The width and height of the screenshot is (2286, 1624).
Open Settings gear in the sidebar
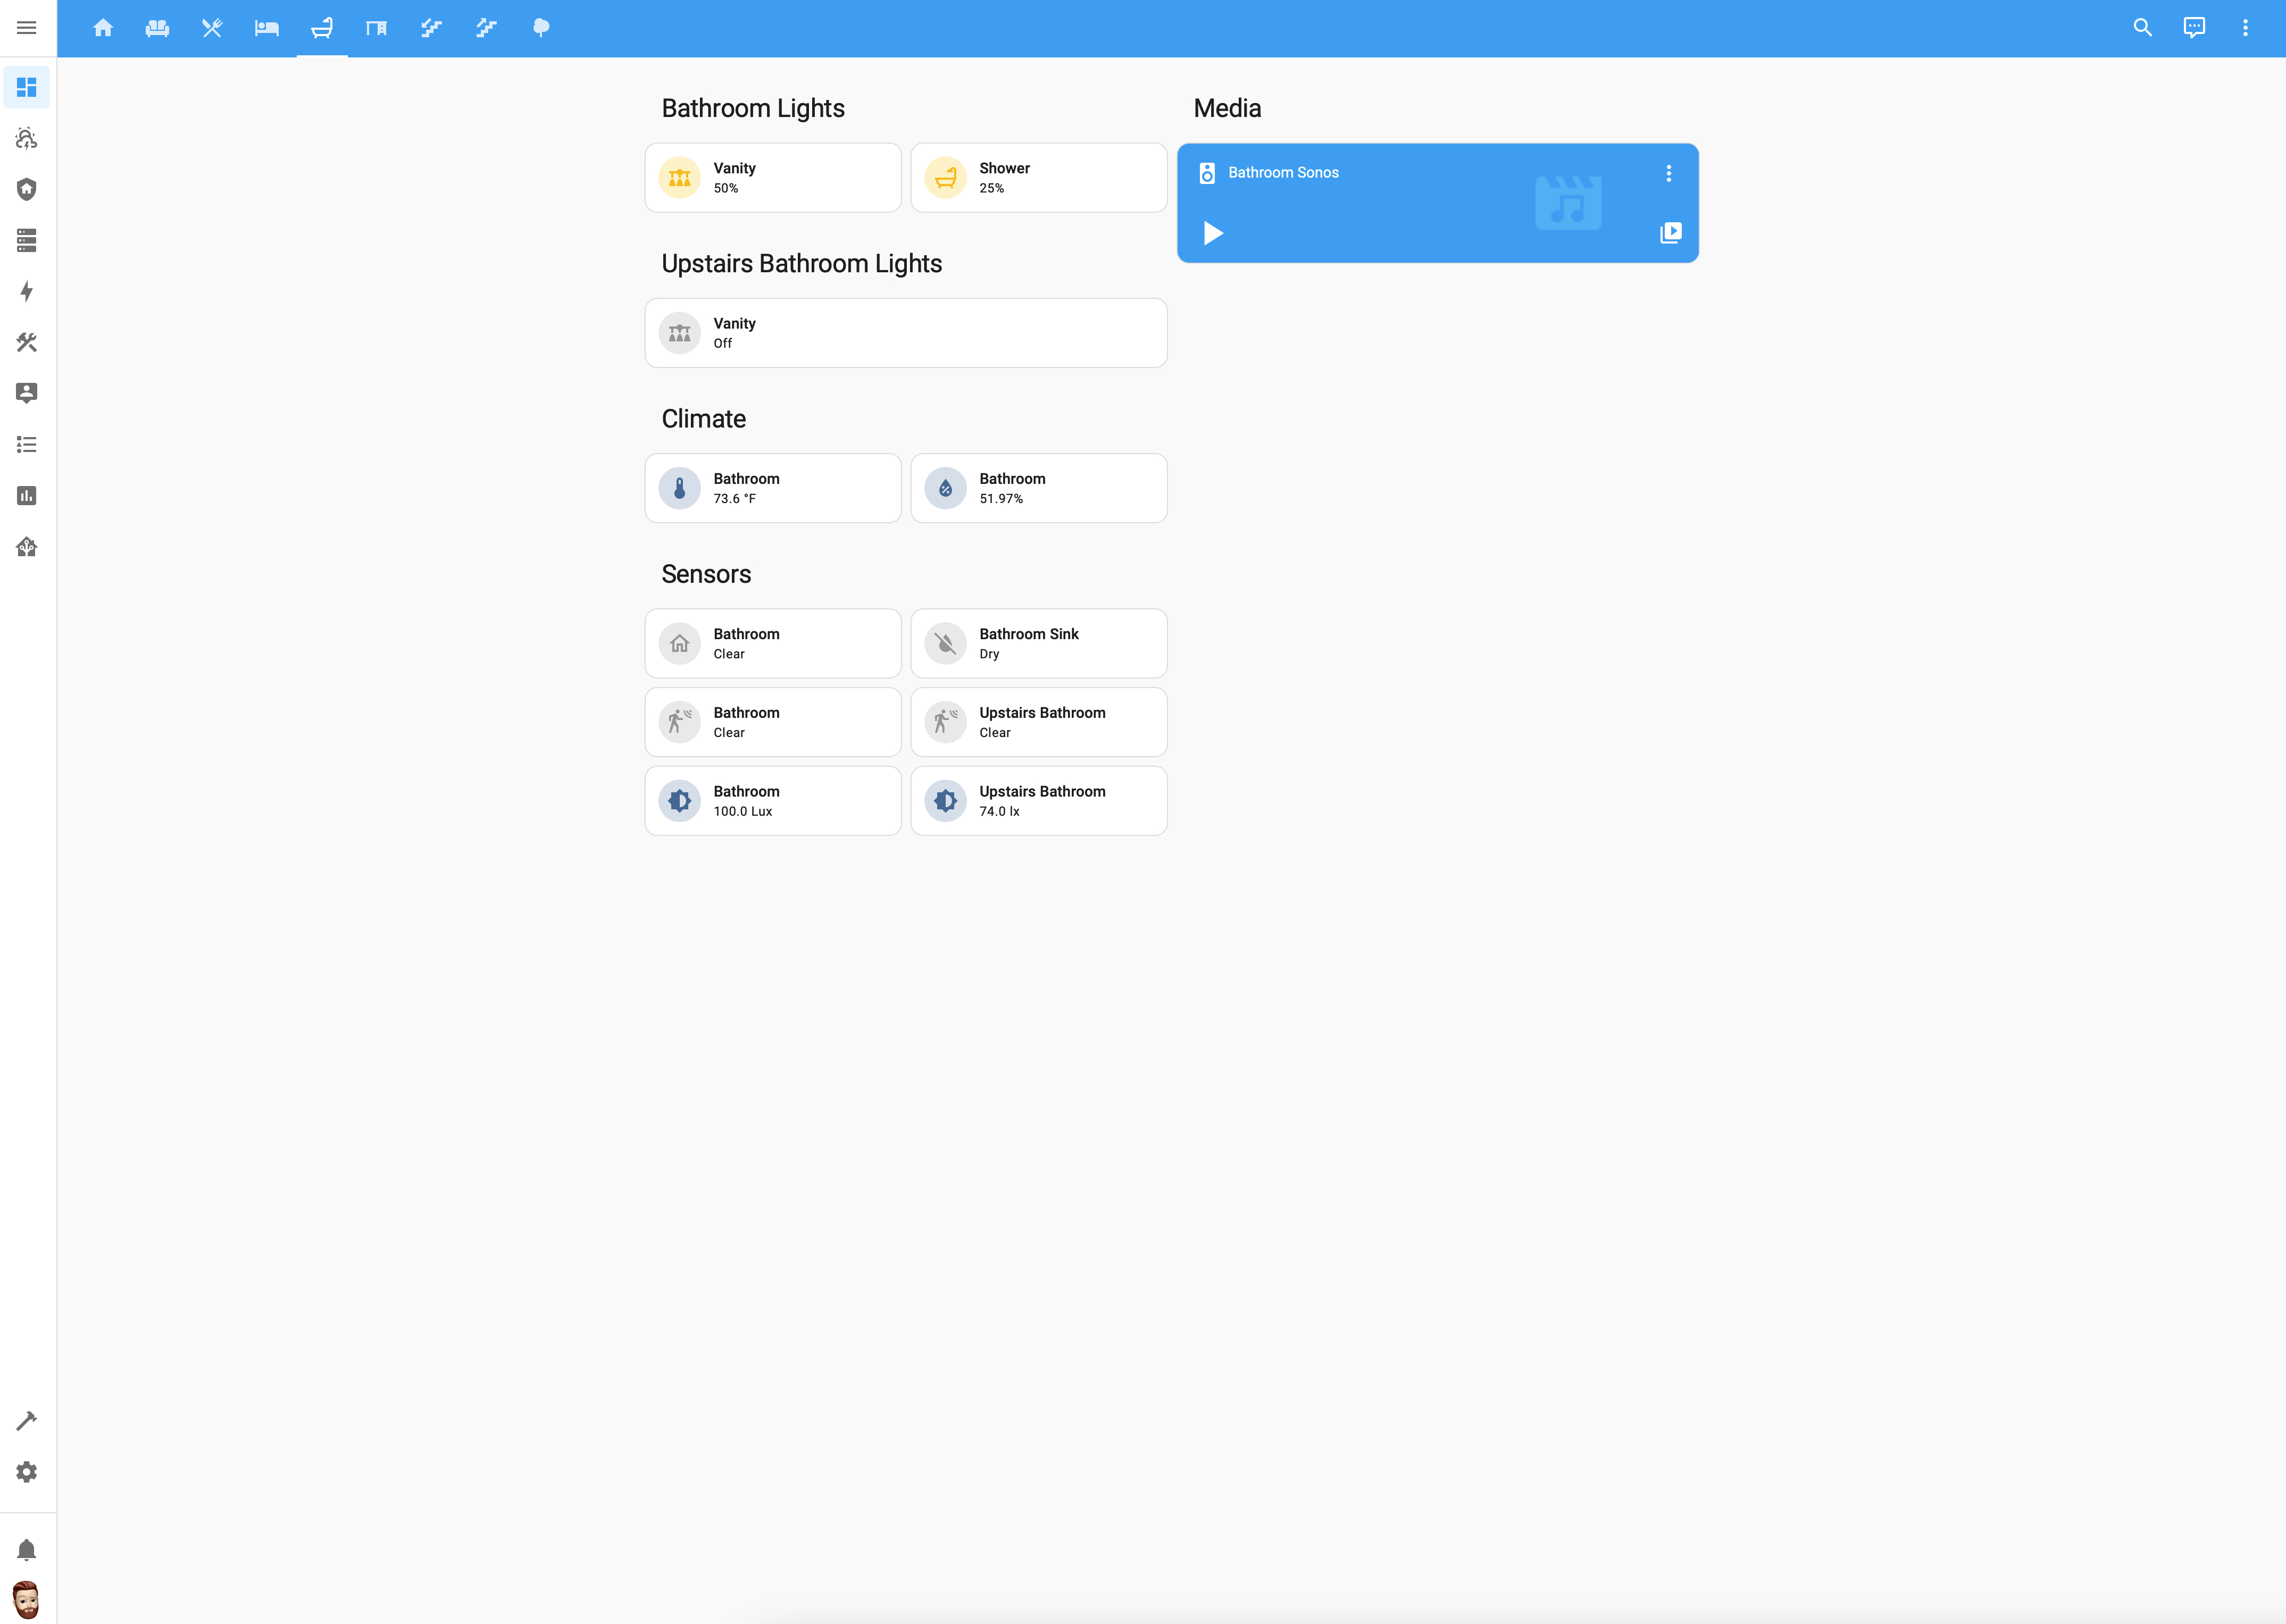[x=27, y=1472]
